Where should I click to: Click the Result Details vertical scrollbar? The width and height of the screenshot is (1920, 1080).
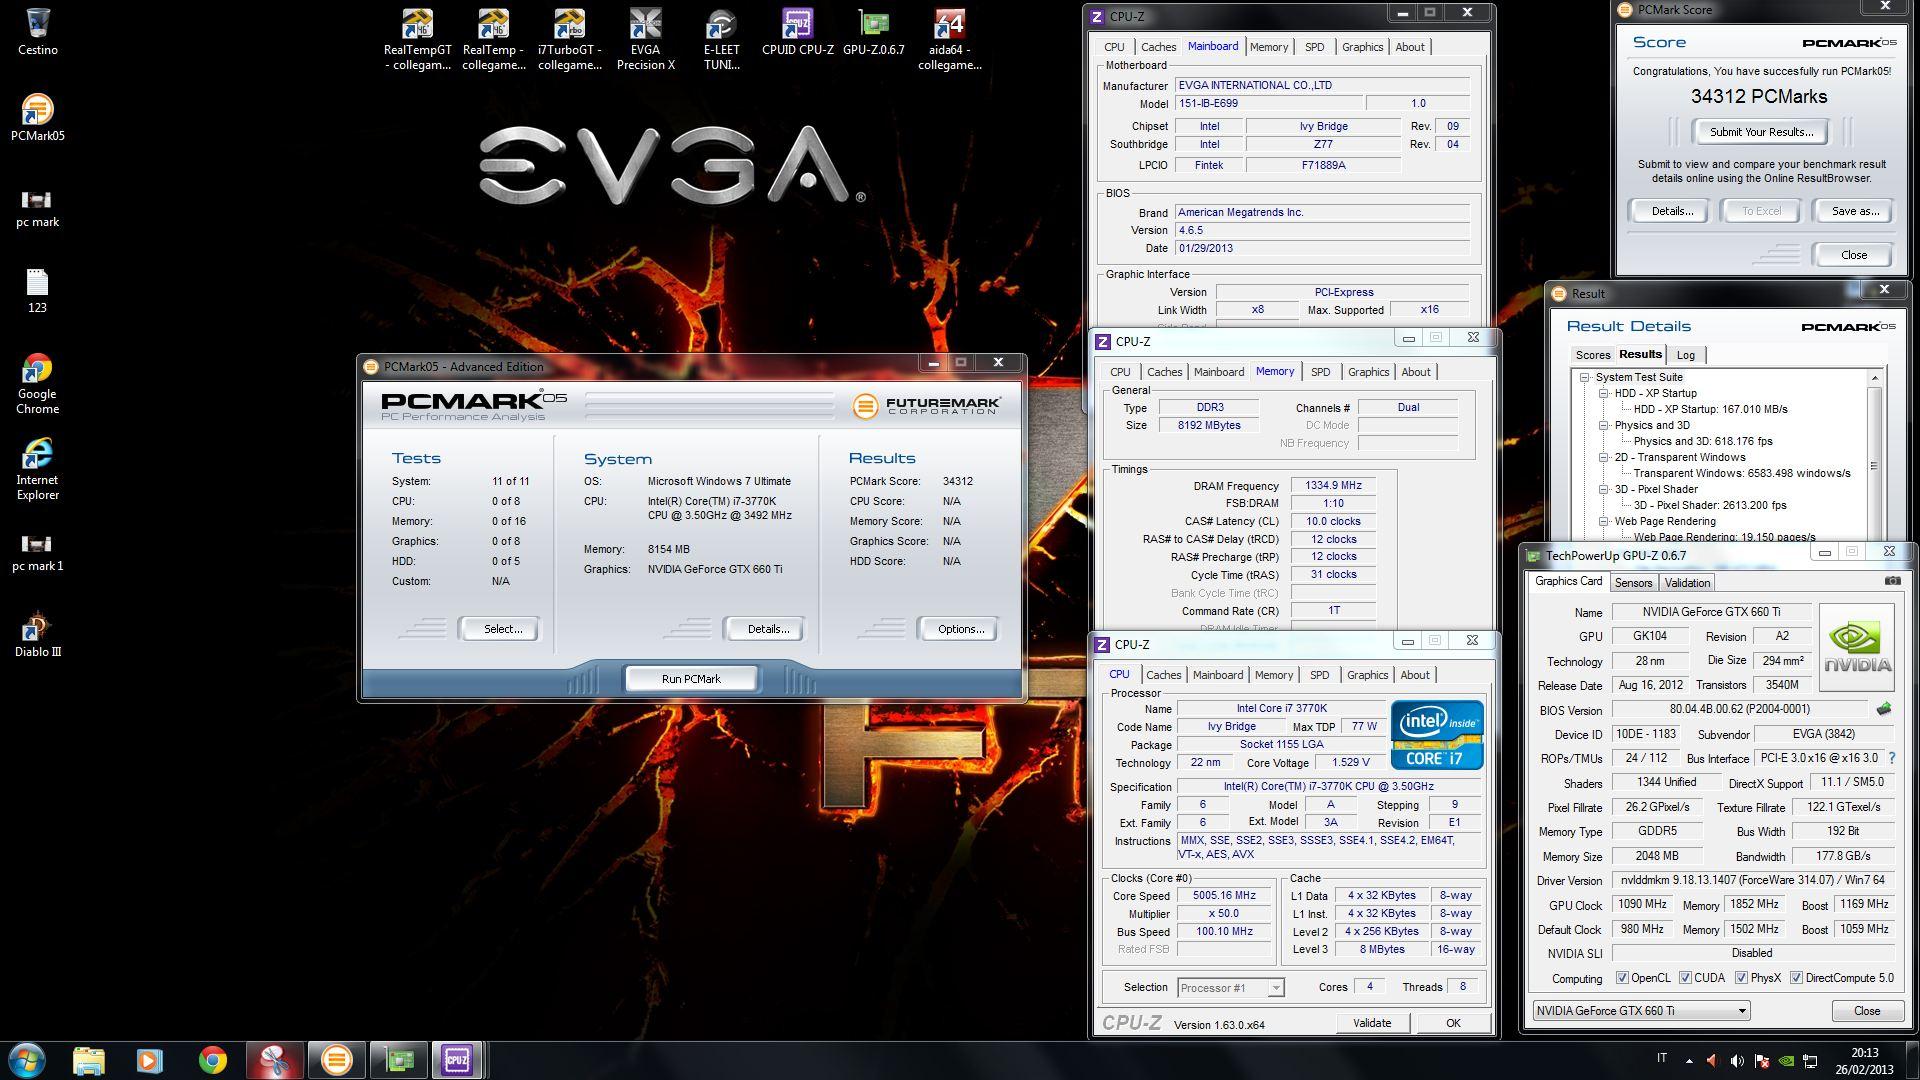(x=1874, y=455)
